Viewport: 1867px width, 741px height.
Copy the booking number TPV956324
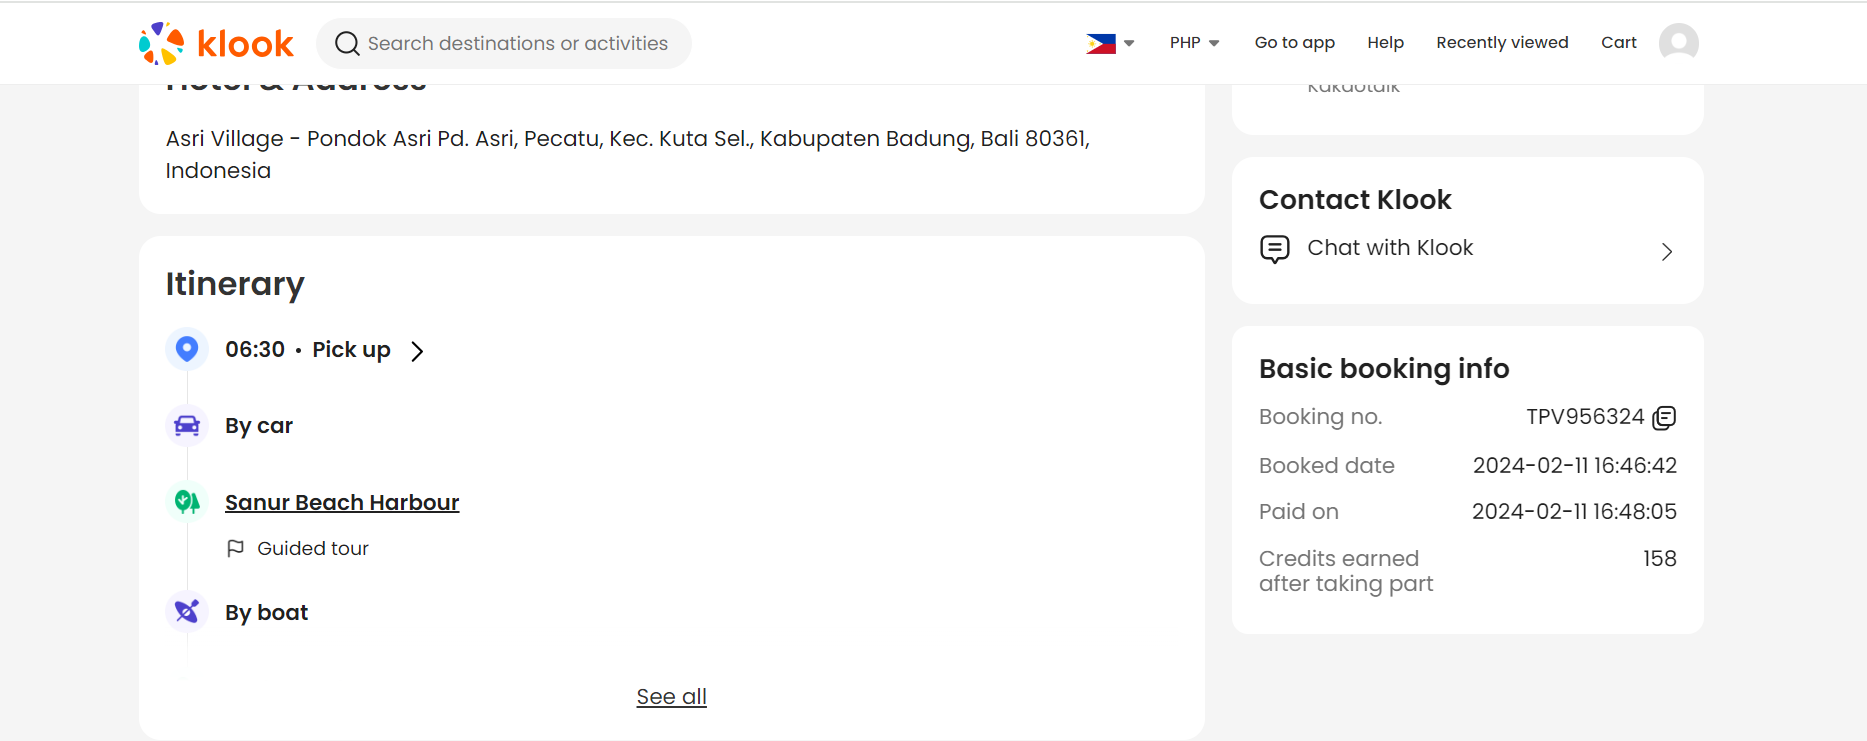(x=1664, y=418)
